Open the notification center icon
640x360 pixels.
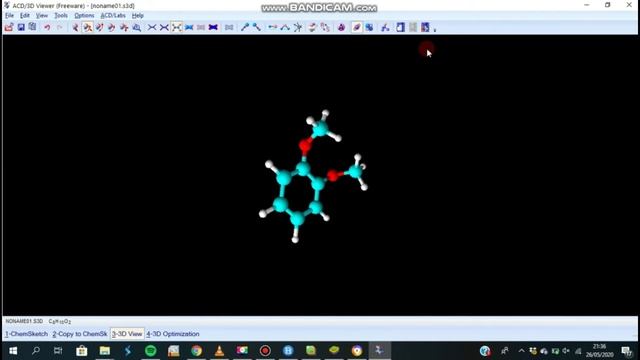click(x=626, y=351)
